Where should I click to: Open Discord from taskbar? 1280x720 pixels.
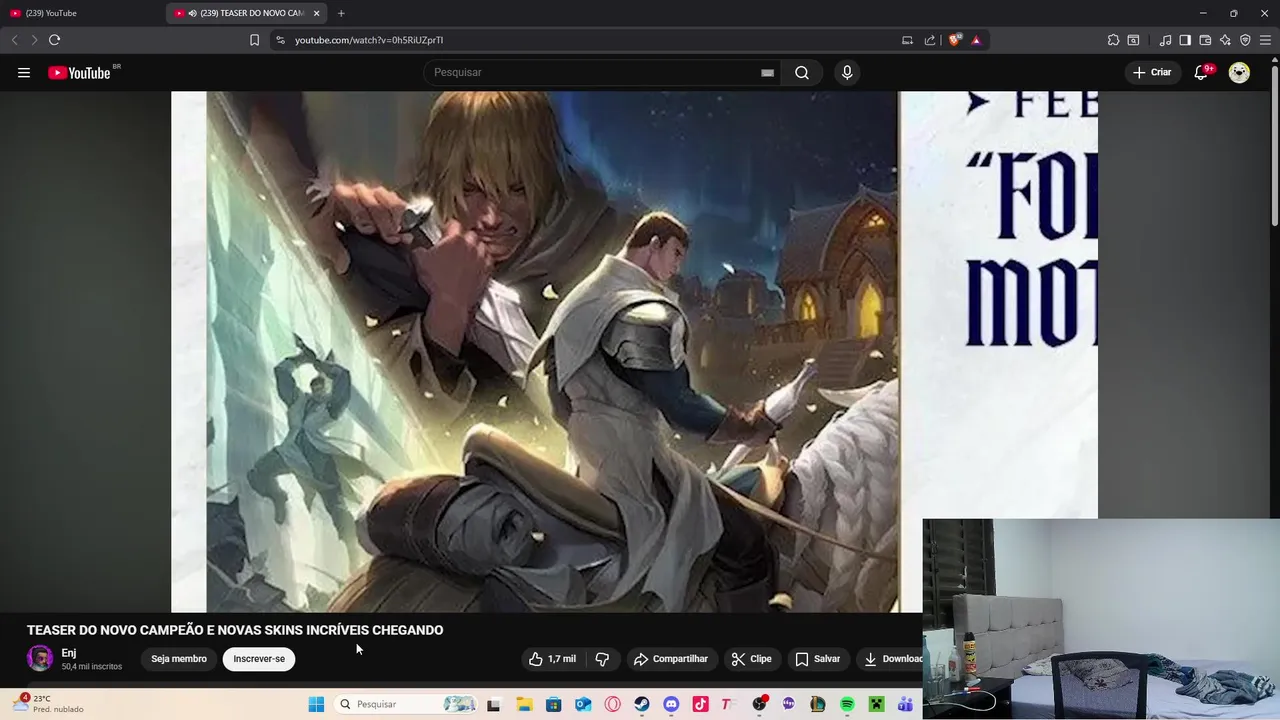tap(671, 704)
